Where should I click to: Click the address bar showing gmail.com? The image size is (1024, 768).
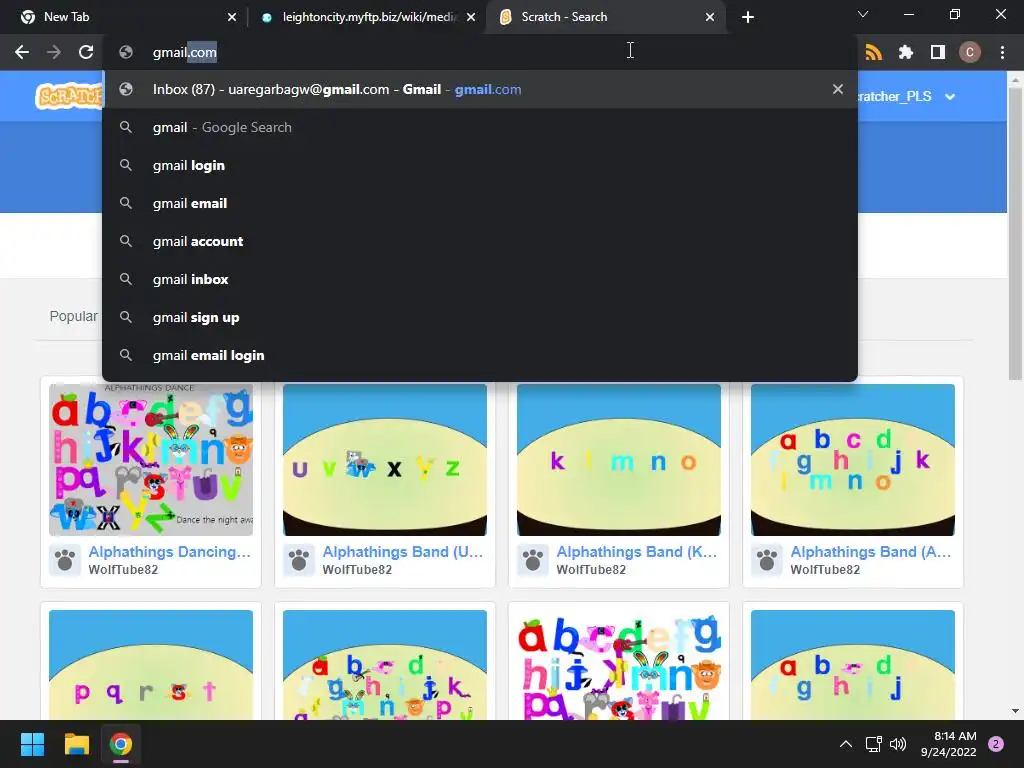coord(480,52)
